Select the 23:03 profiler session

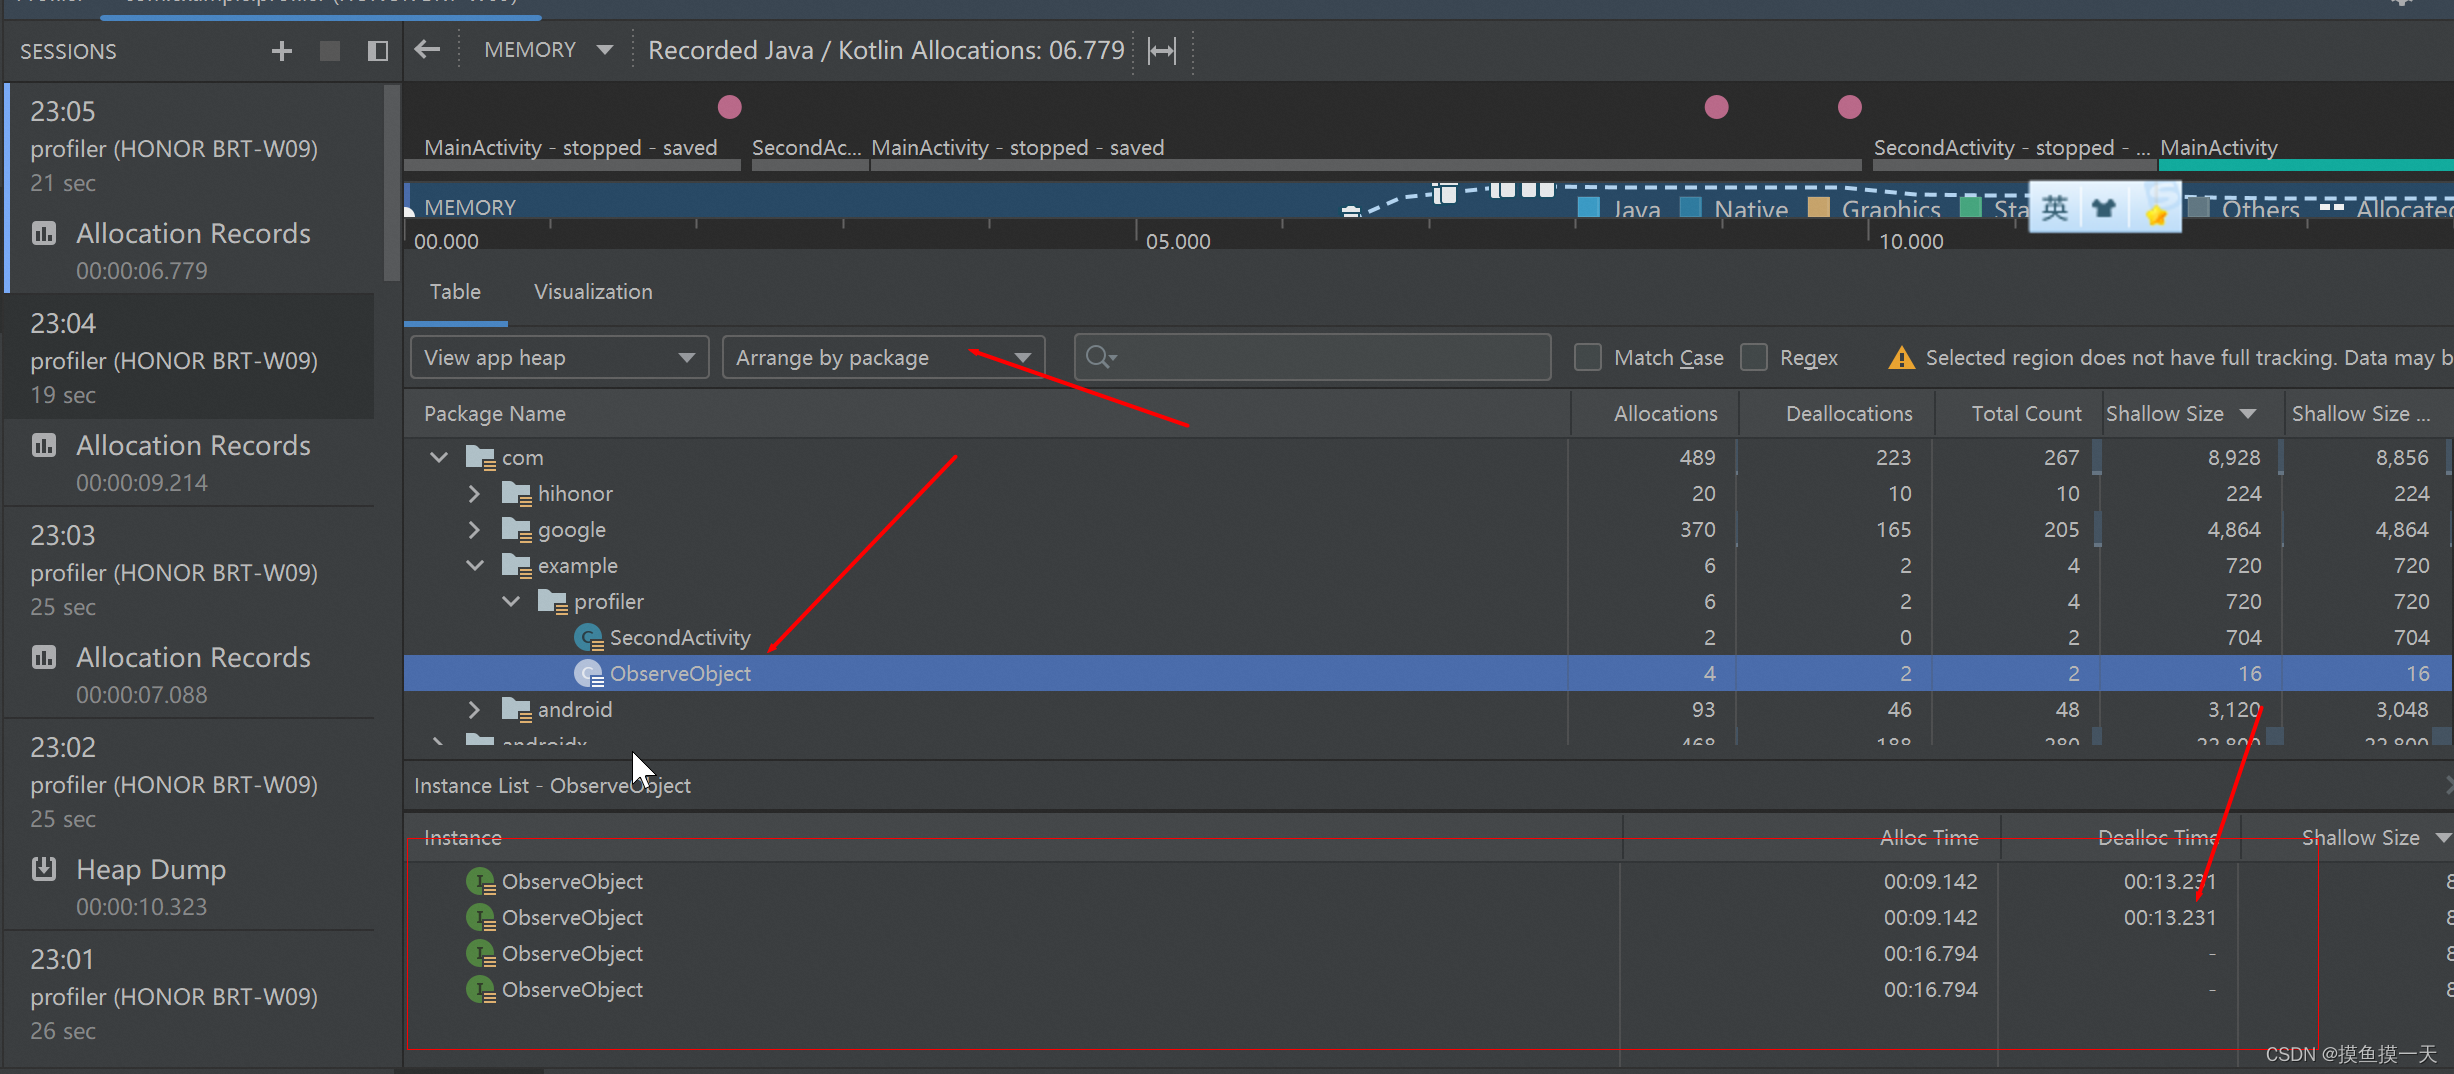tap(190, 570)
